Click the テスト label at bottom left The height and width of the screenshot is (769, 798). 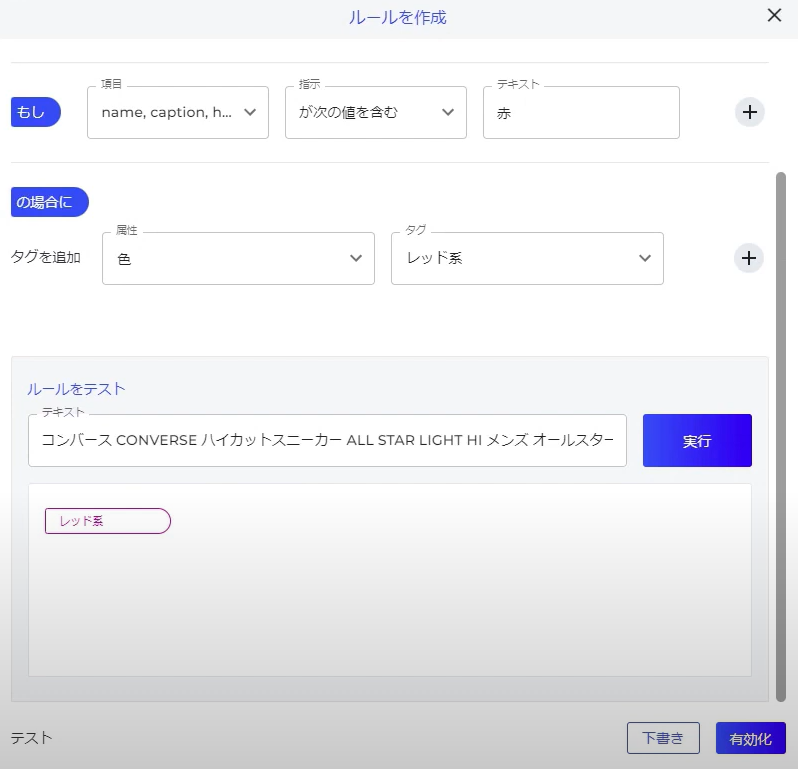coord(32,738)
